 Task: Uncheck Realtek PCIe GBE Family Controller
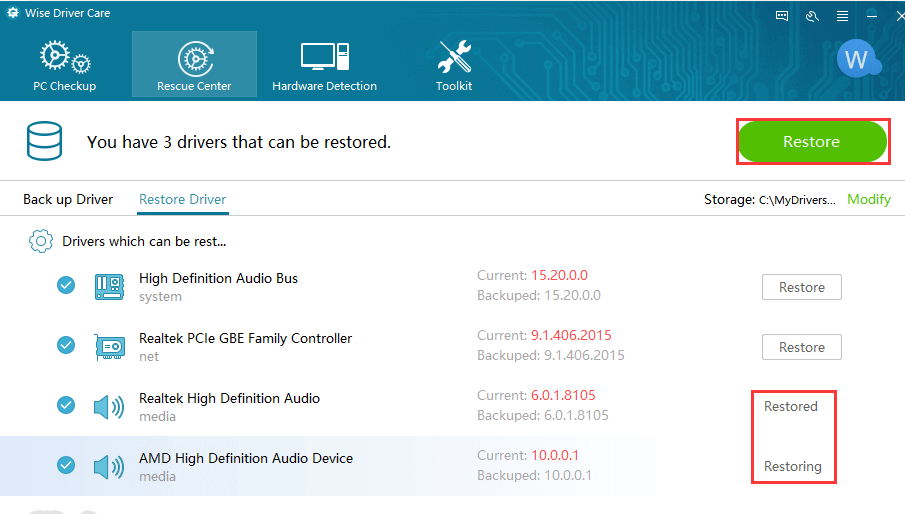coord(66,345)
